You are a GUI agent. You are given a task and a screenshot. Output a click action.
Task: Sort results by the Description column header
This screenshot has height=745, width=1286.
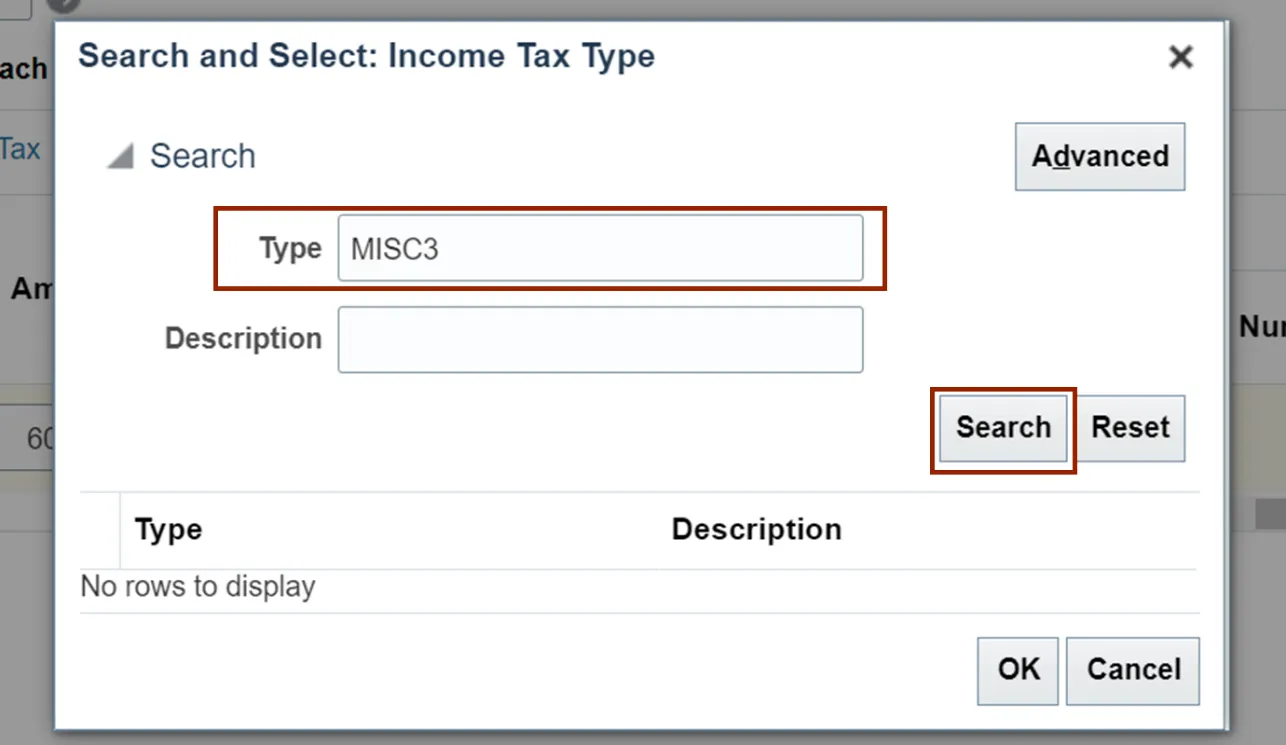pos(756,529)
